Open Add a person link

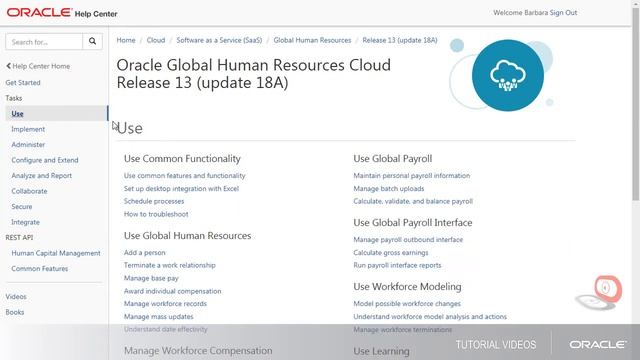(x=144, y=253)
